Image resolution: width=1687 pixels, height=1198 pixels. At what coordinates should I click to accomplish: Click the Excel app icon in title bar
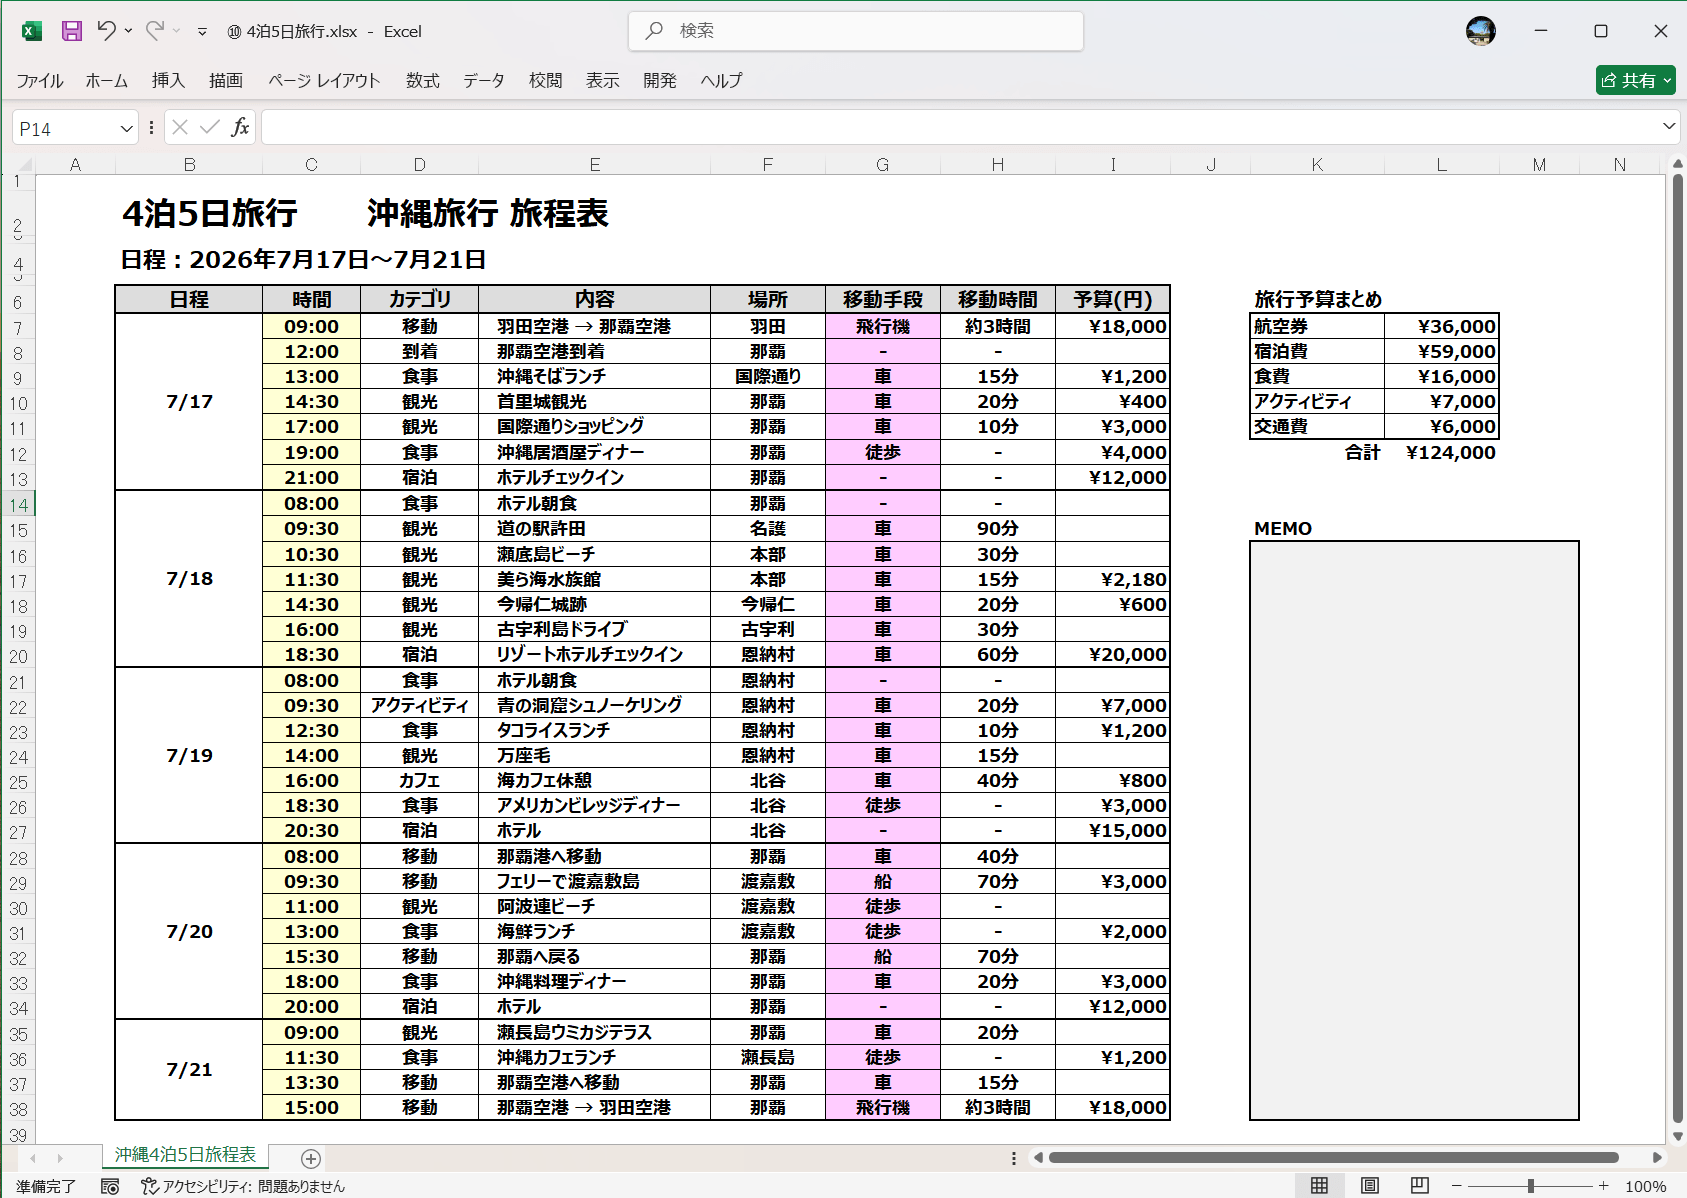click(30, 31)
